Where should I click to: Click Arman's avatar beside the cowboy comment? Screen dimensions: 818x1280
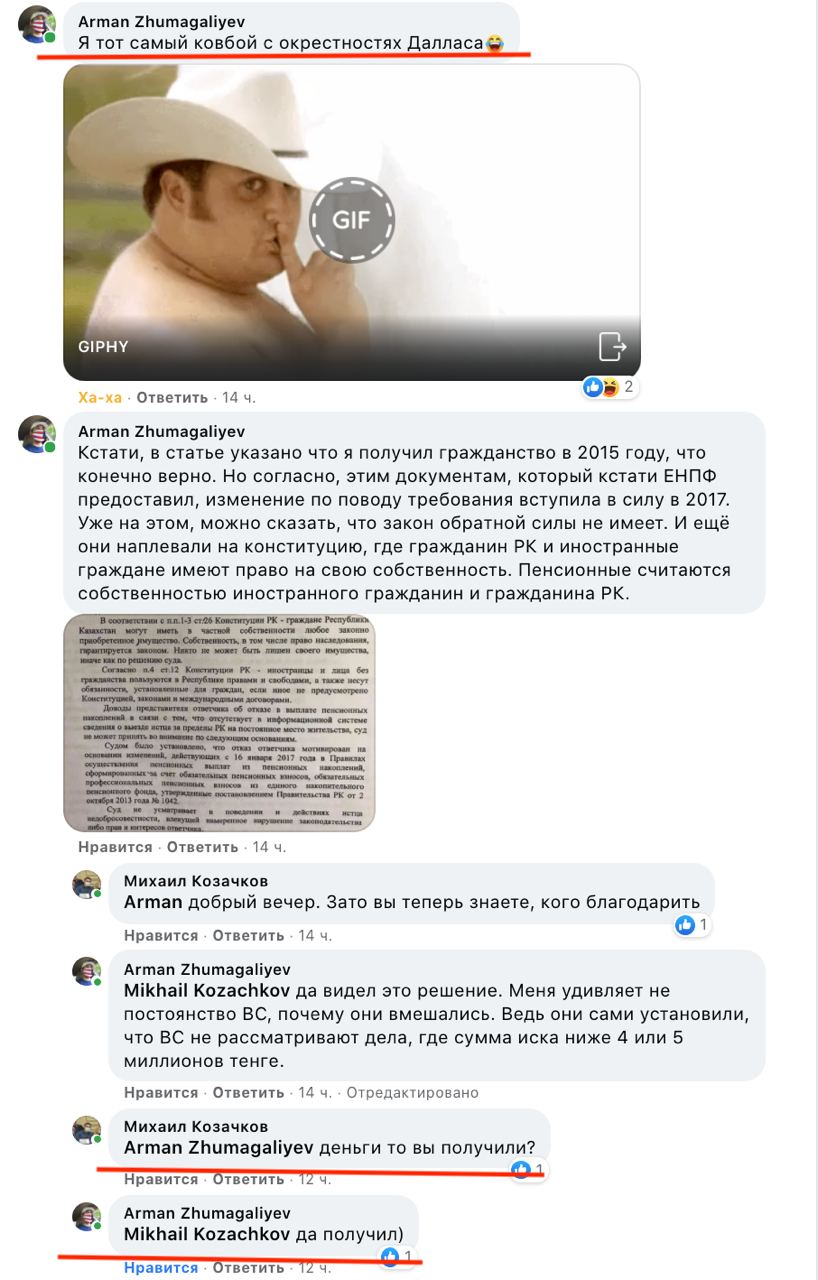37,24
